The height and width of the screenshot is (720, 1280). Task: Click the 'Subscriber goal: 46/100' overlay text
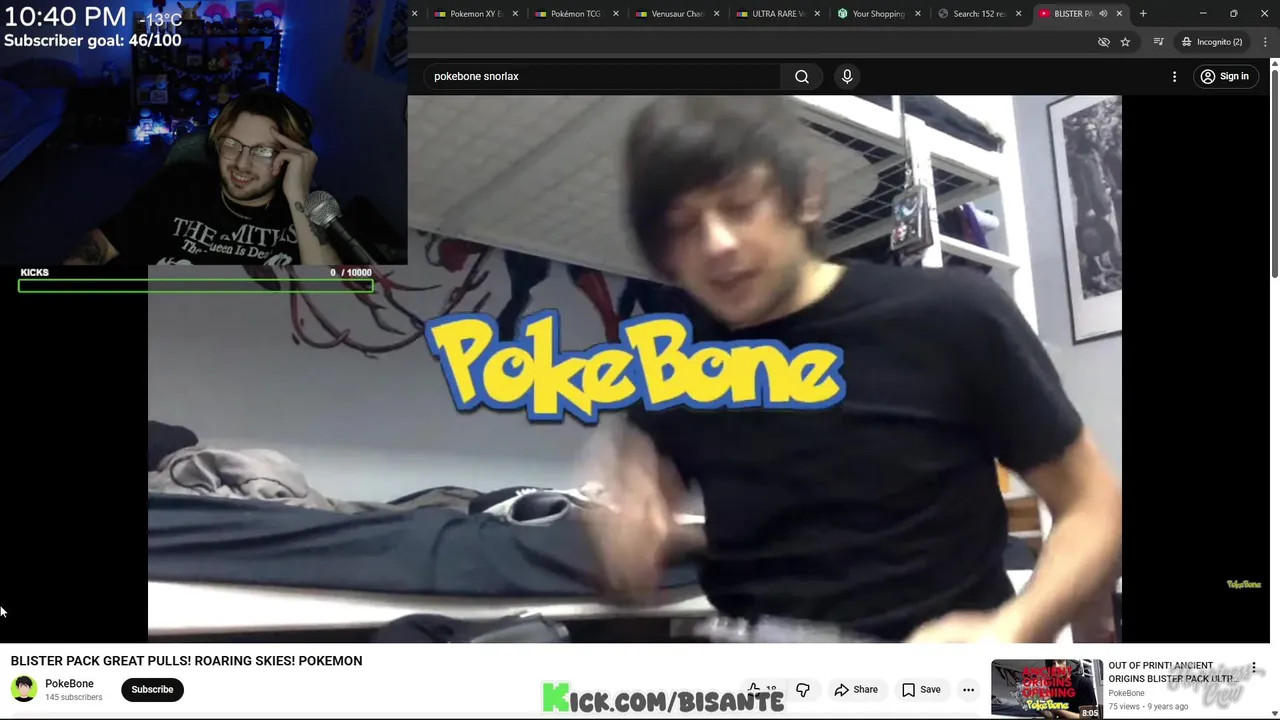93,41
